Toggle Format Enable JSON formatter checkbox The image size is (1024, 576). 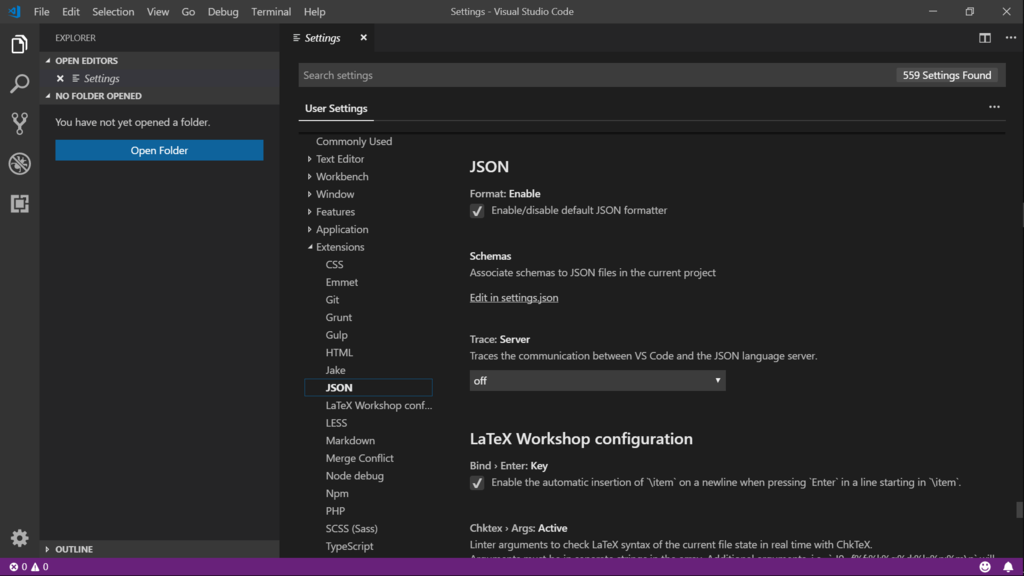[477, 211]
